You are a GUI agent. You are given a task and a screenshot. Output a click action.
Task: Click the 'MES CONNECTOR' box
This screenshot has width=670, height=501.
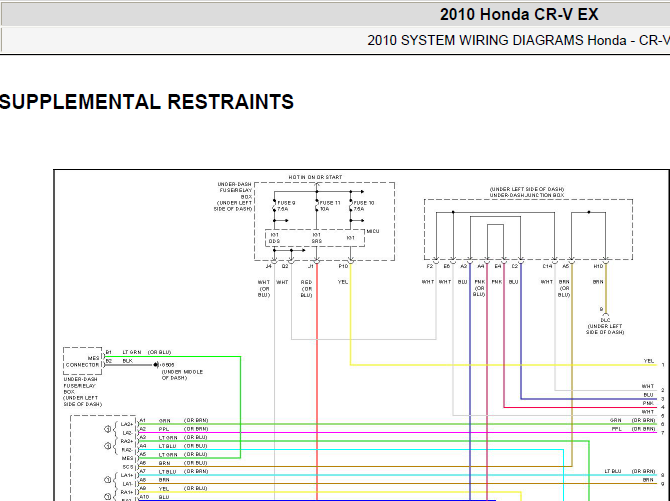point(82,361)
